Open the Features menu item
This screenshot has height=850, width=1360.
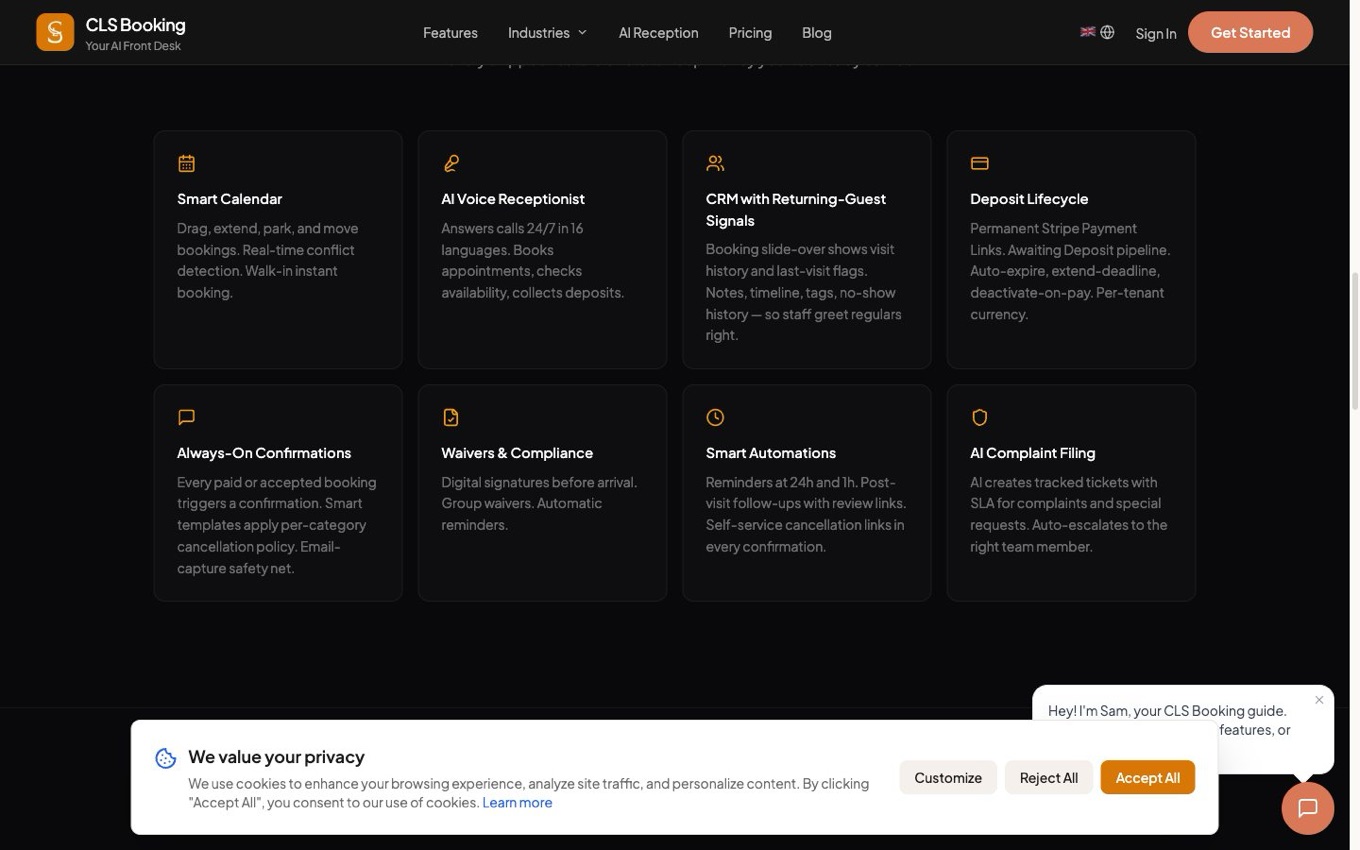click(450, 33)
